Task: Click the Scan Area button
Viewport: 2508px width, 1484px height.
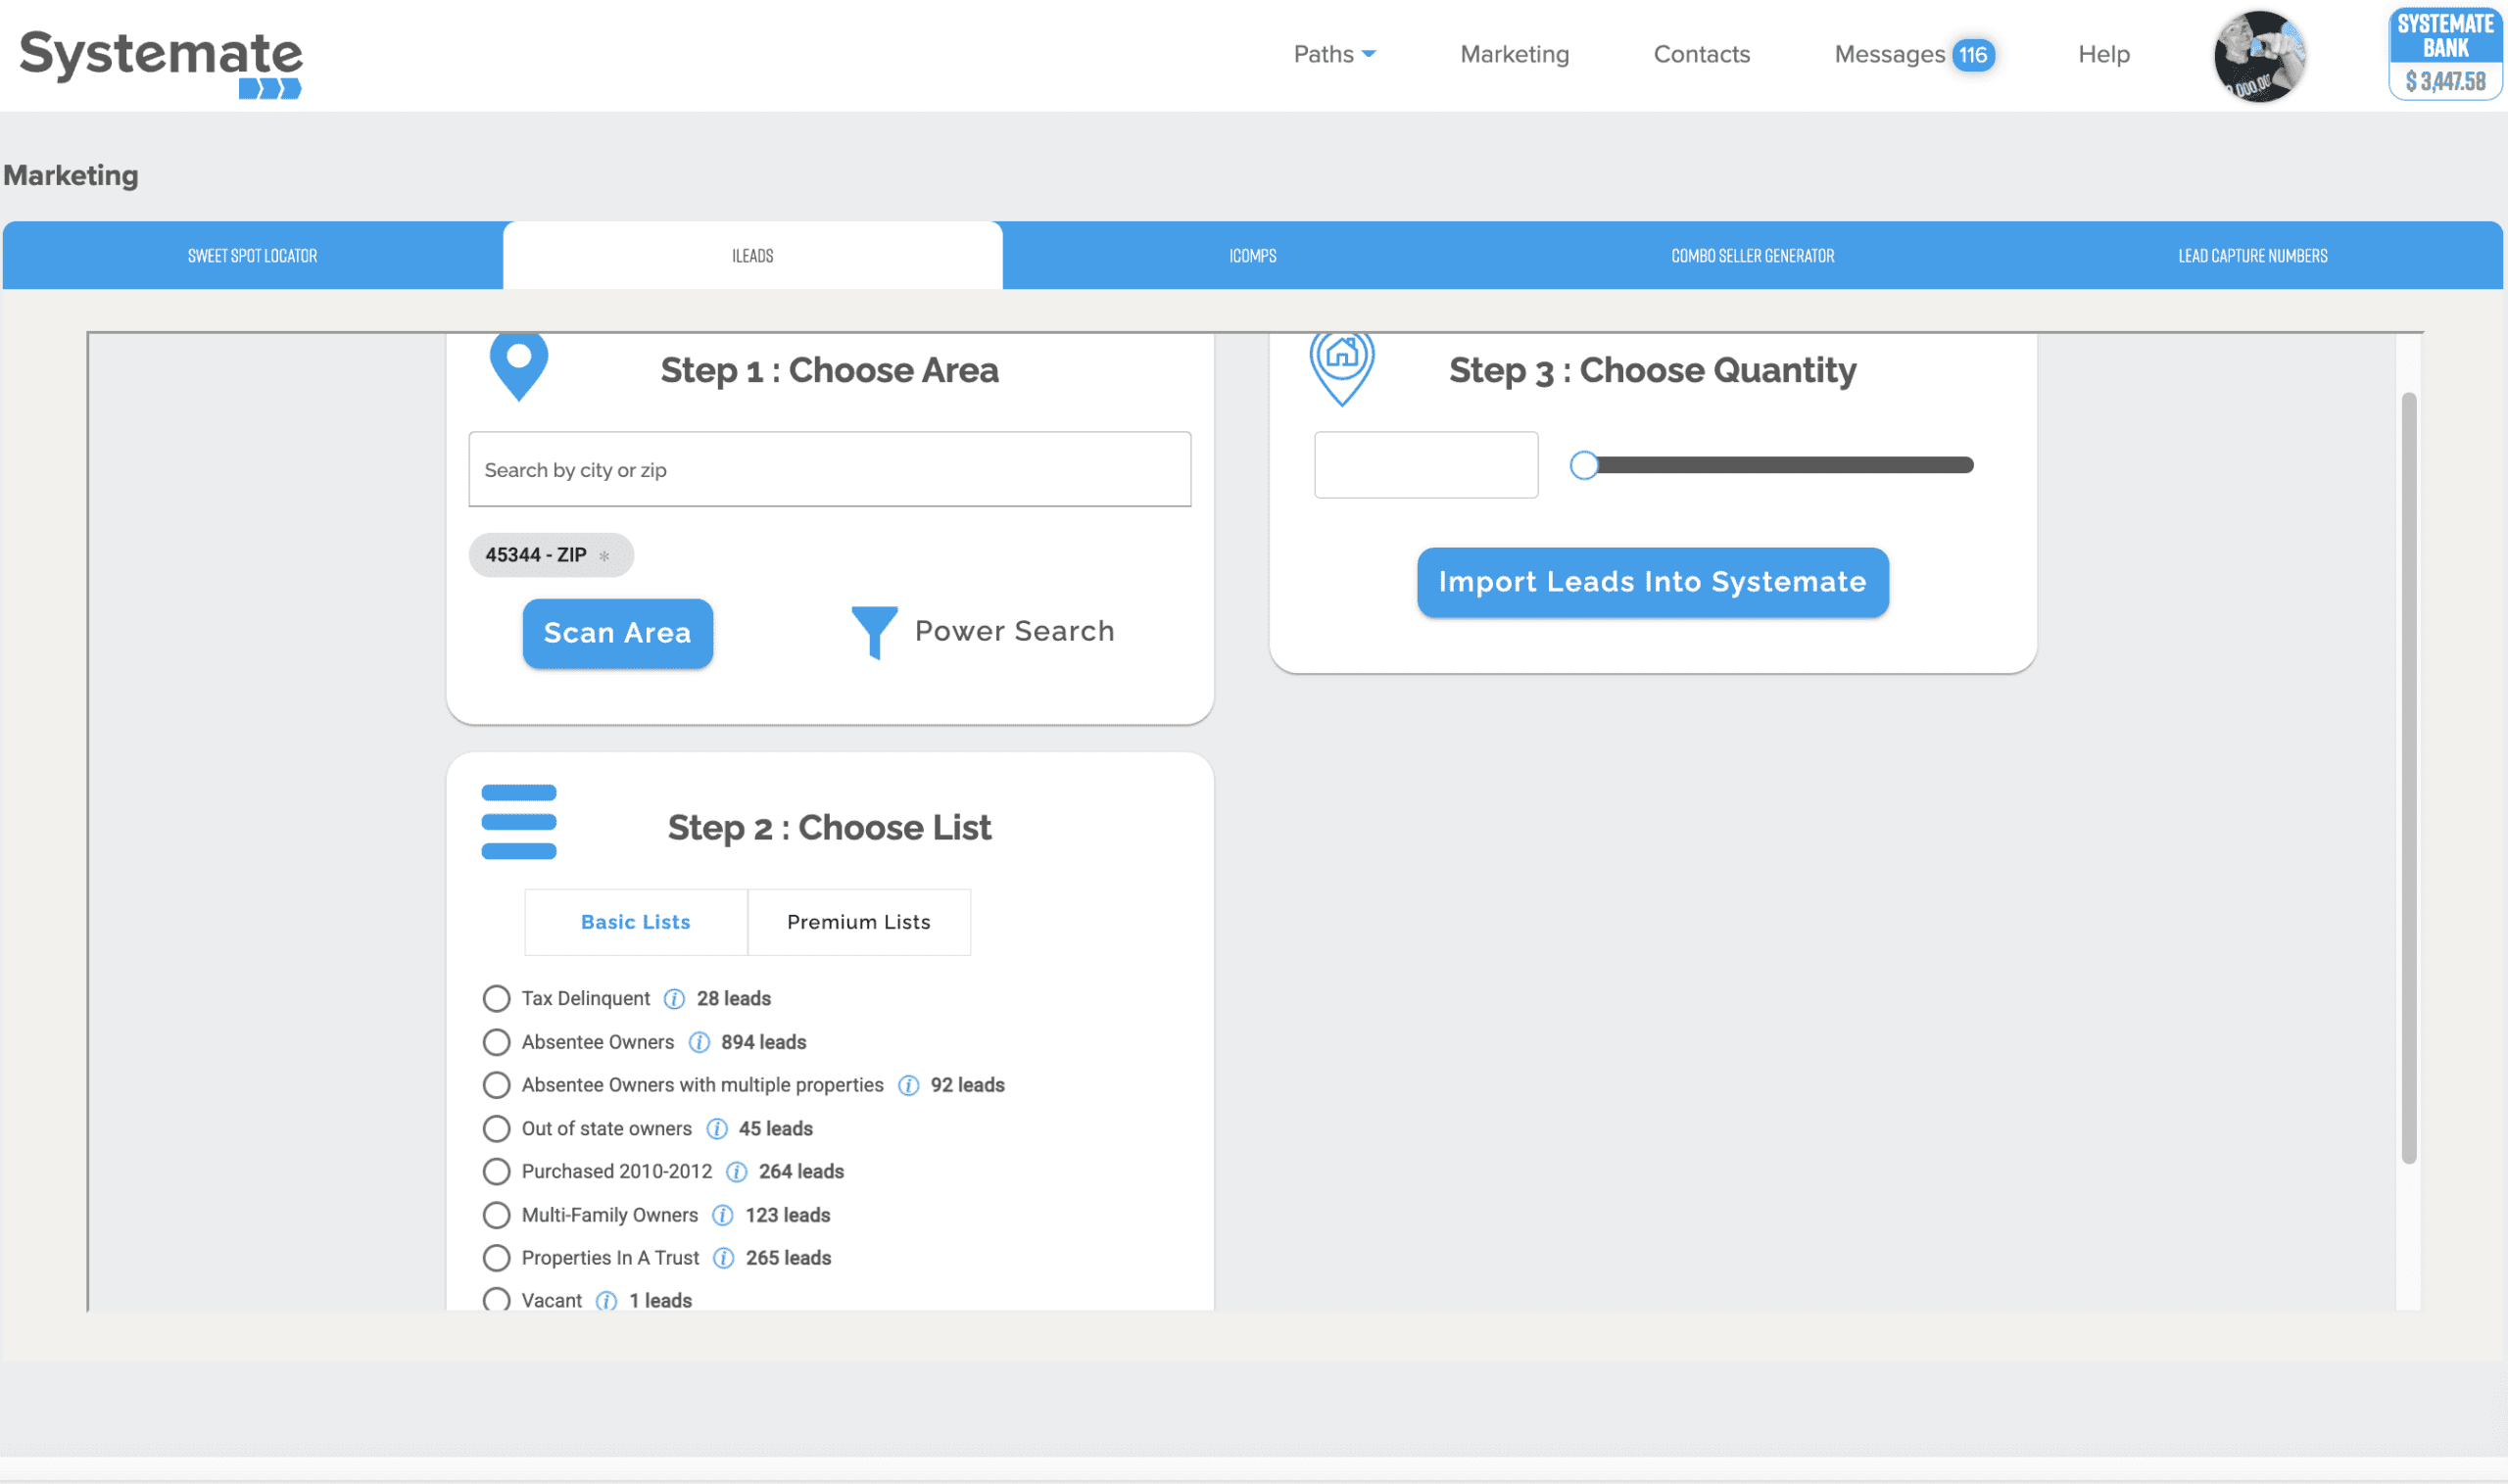Action: 618,633
